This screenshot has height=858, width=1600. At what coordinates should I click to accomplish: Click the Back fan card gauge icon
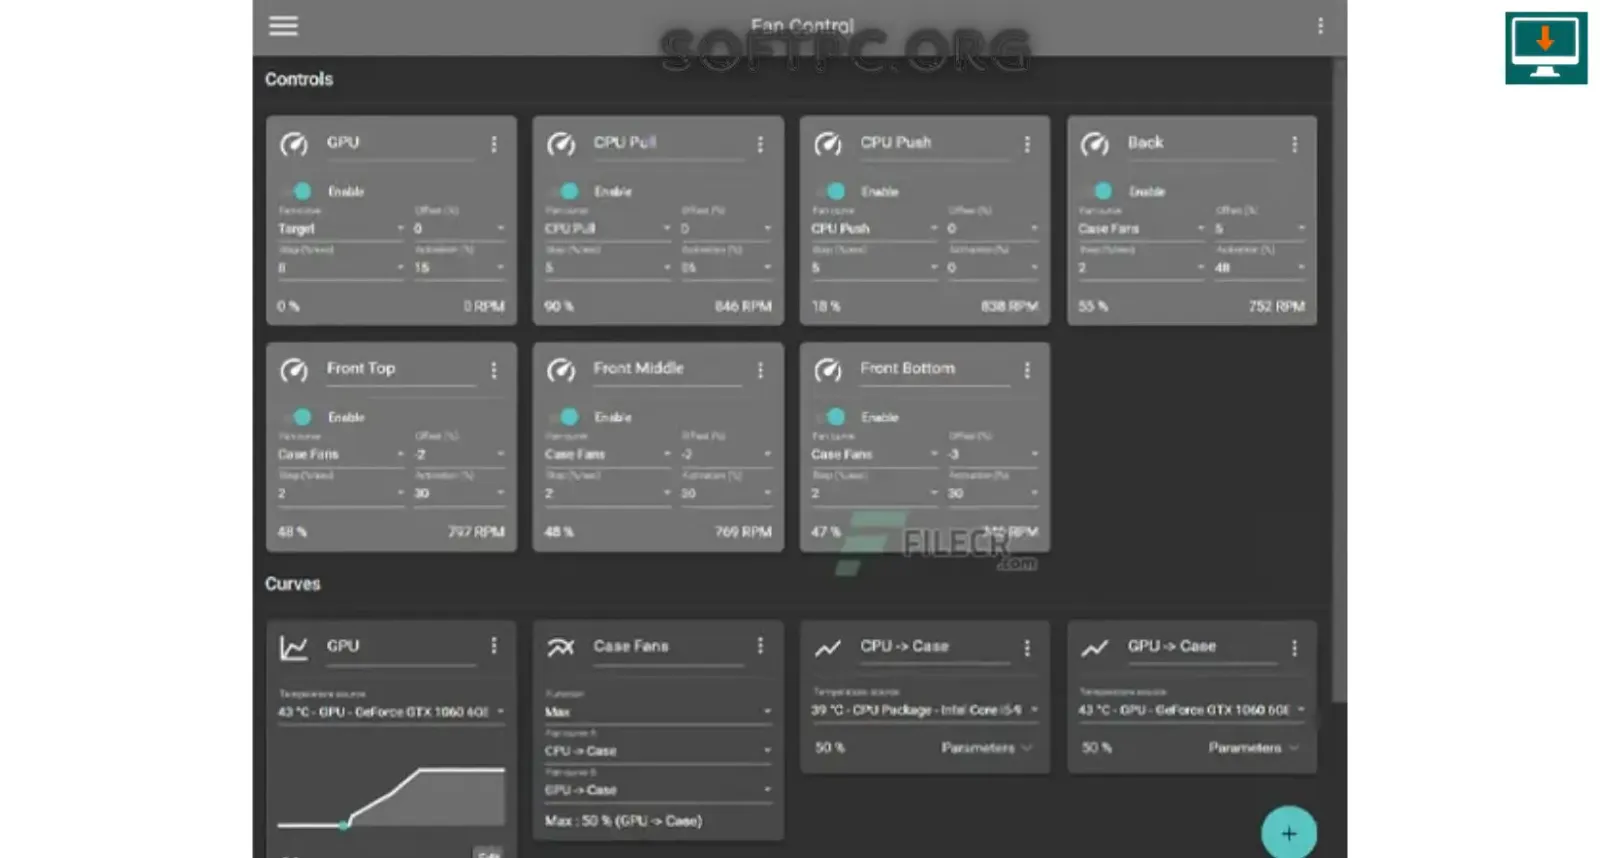pyautogui.click(x=1095, y=144)
